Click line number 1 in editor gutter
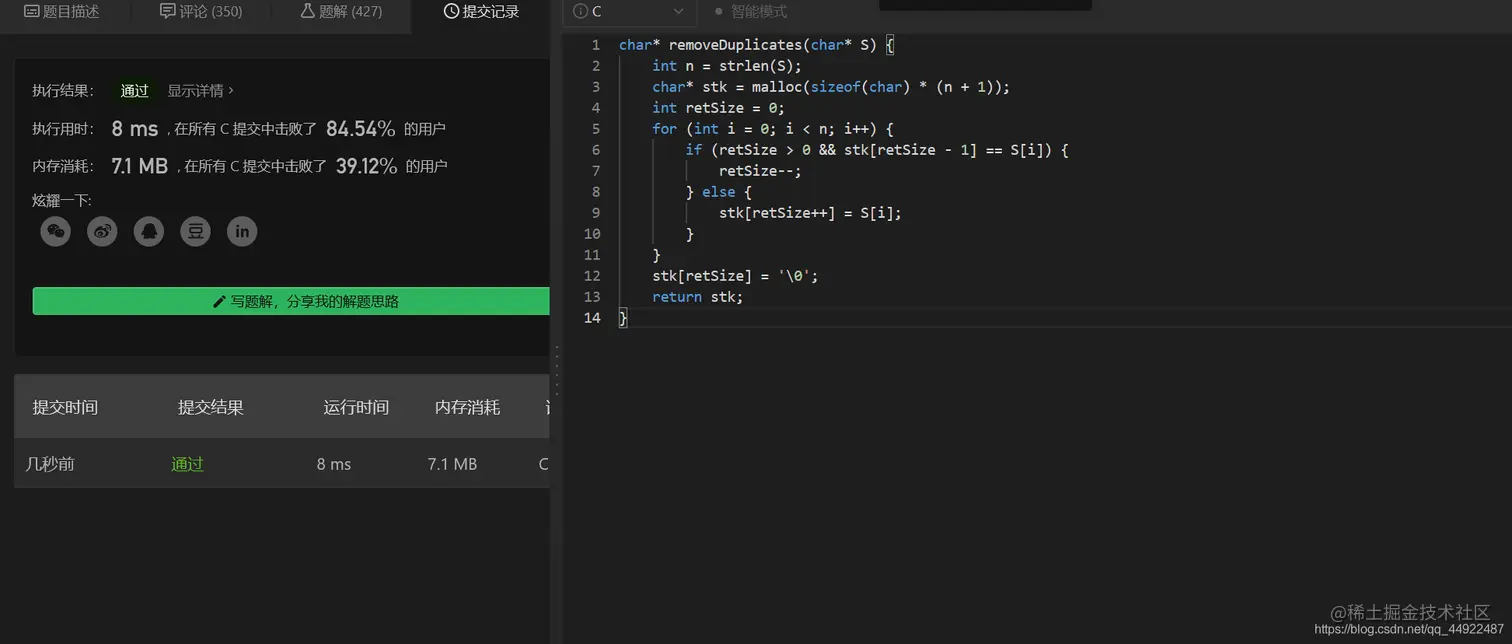Image resolution: width=1512 pixels, height=644 pixels. point(596,45)
